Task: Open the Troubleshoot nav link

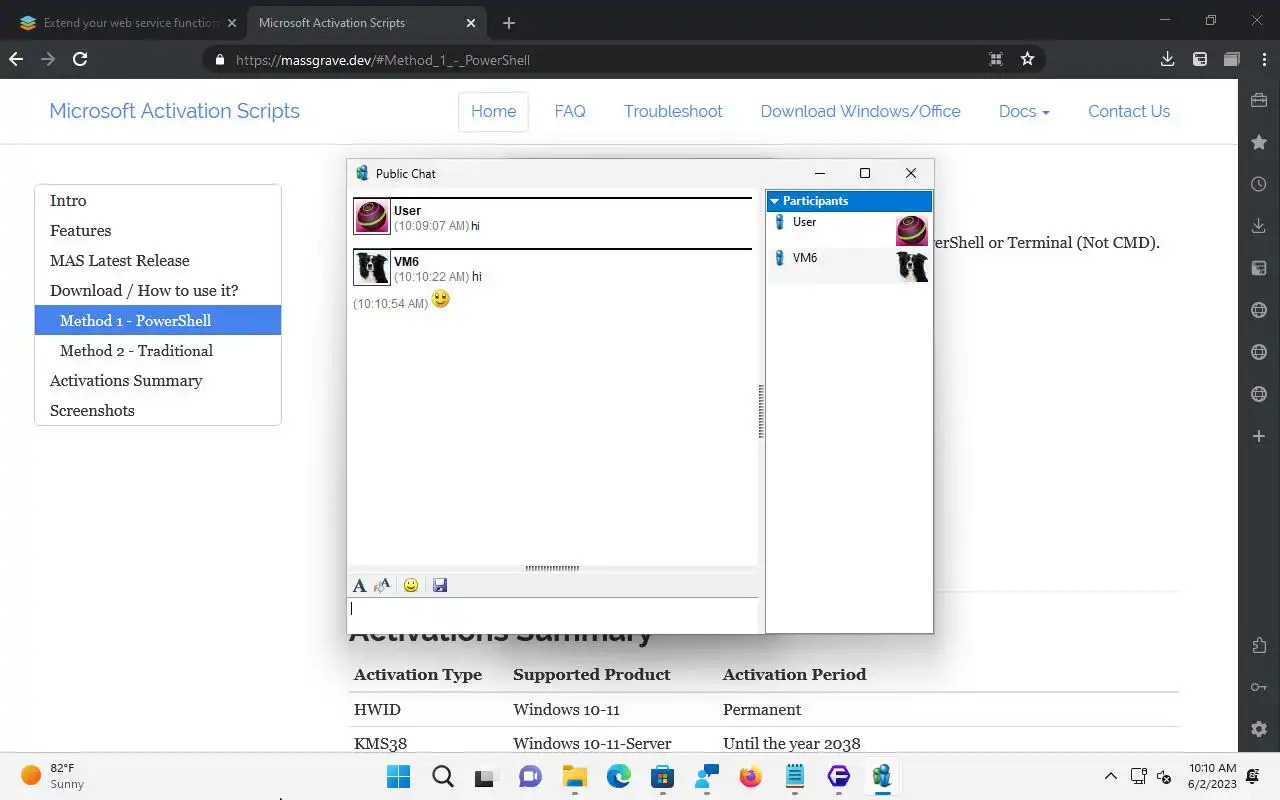Action: 673,111
